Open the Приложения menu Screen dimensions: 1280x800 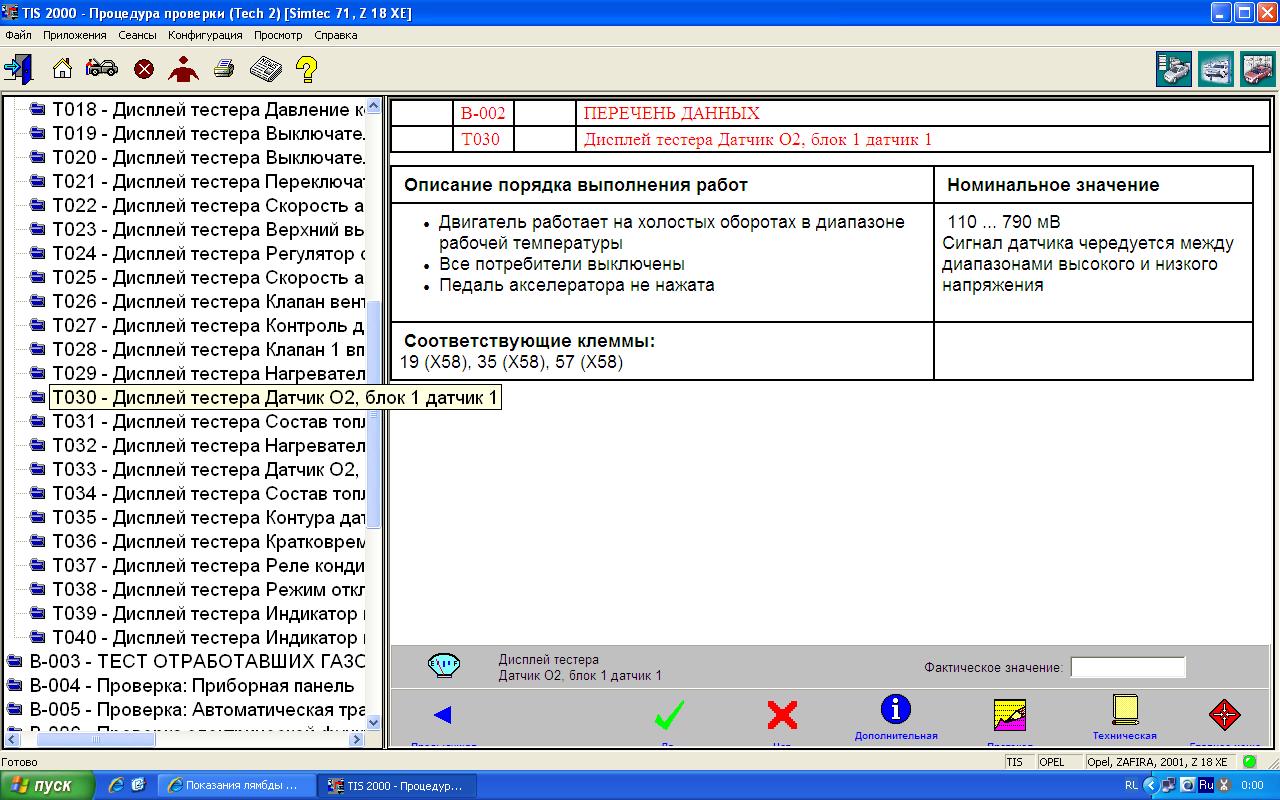click(74, 35)
